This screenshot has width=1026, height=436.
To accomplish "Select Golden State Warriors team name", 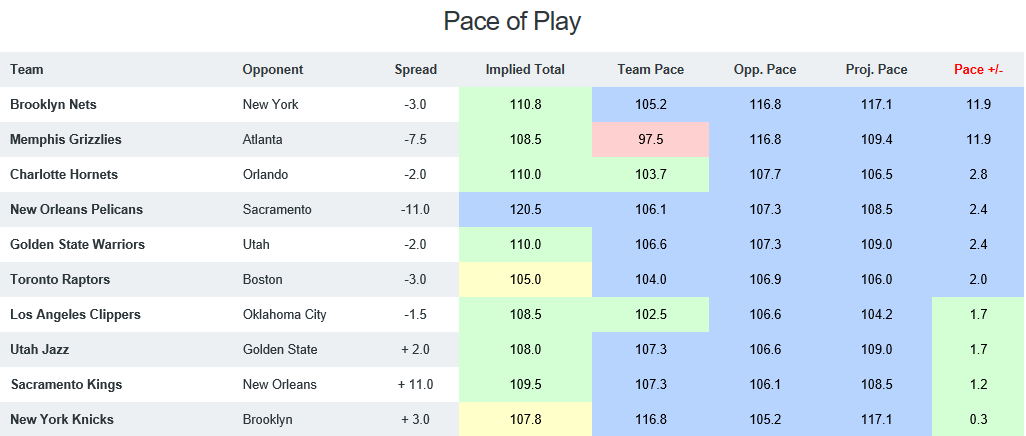I will [x=77, y=244].
